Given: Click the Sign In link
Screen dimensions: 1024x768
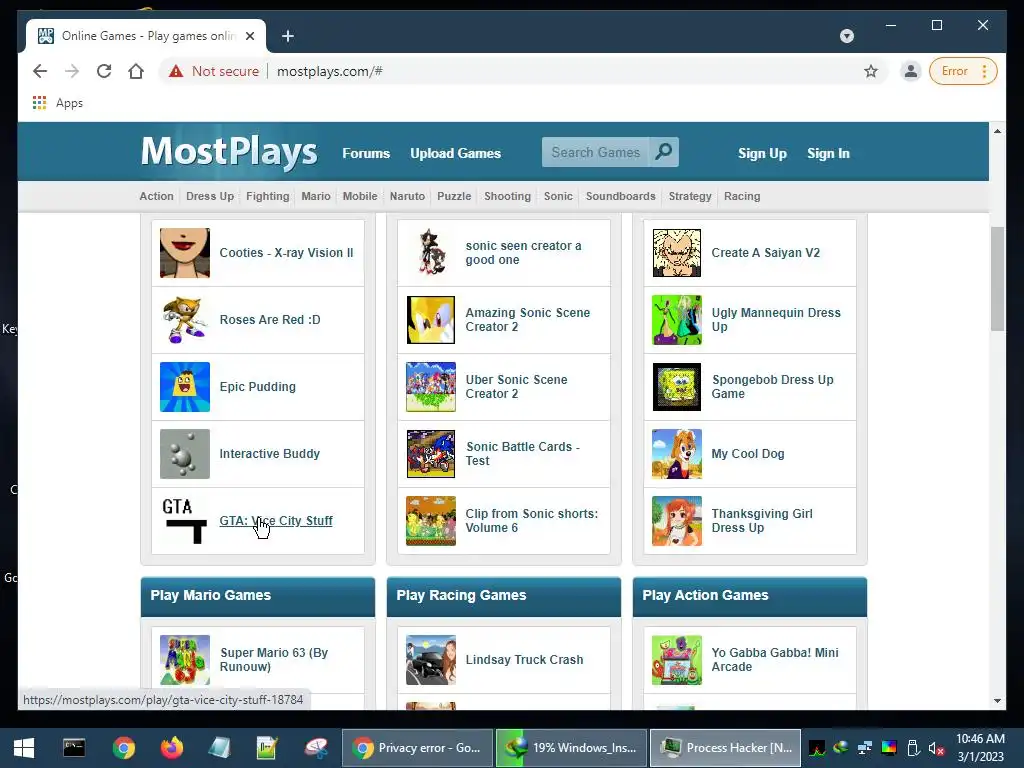Looking at the screenshot, I should pos(828,153).
